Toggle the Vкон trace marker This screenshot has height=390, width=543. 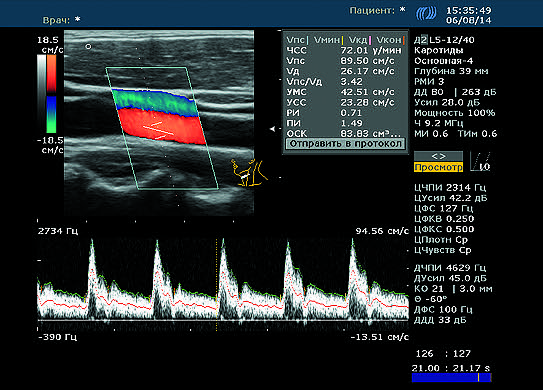click(390, 40)
